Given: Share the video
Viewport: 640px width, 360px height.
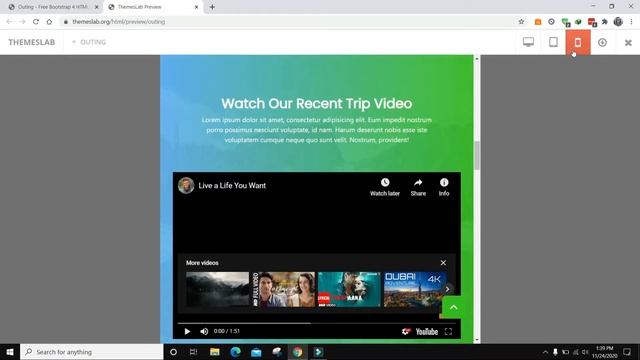Looking at the screenshot, I should click(418, 187).
